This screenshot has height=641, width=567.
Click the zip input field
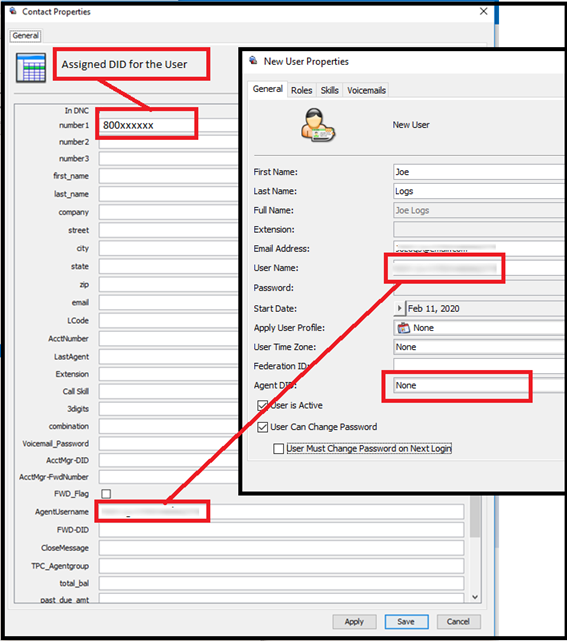pos(168,285)
